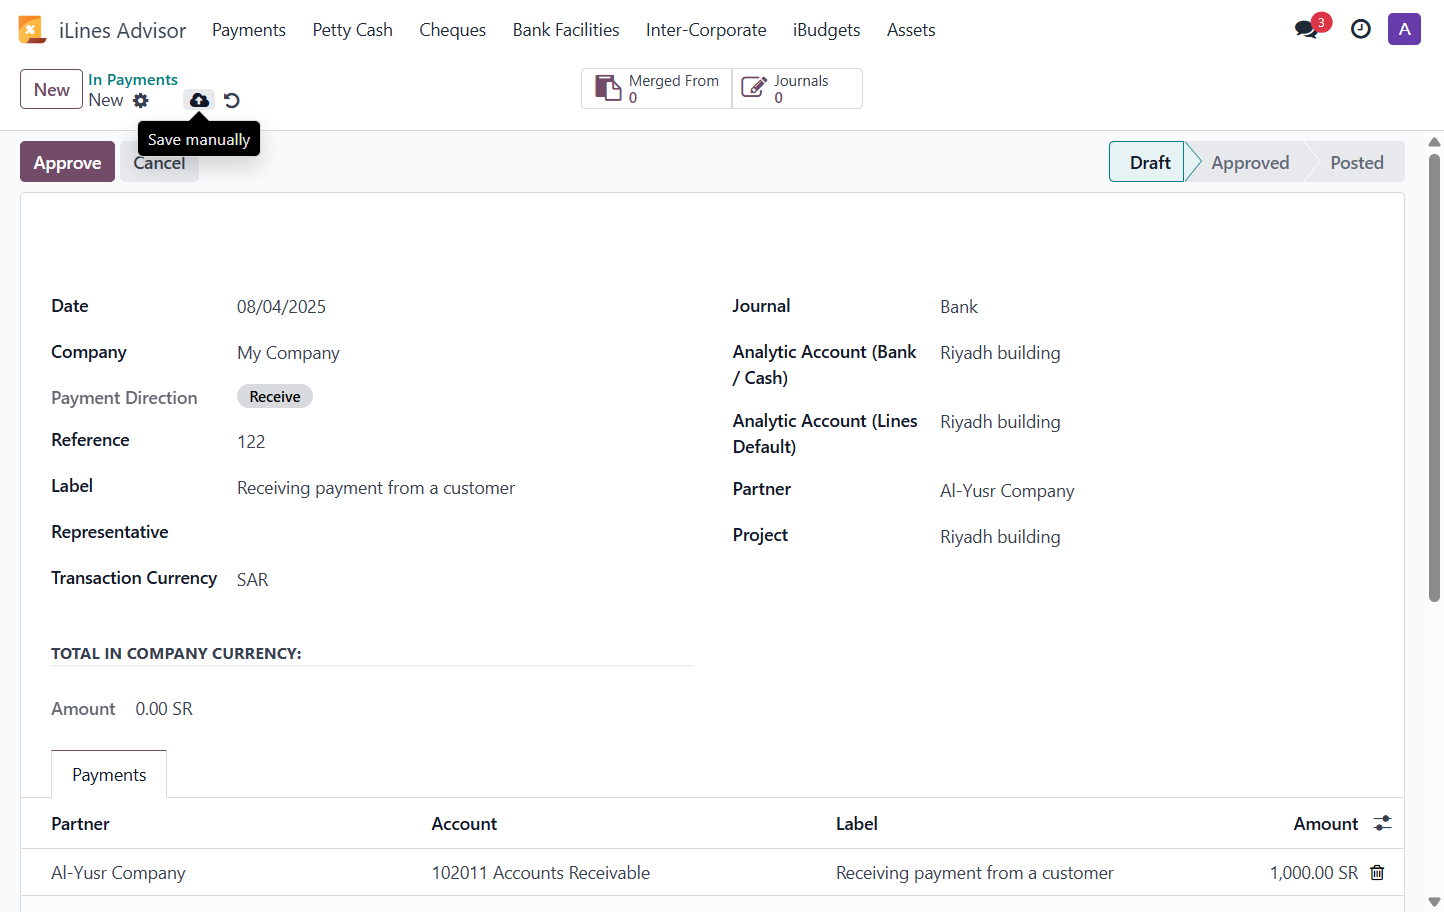Discard changes with the undo icon
Screen dimensions: 1444x912
pyautogui.click(x=232, y=100)
